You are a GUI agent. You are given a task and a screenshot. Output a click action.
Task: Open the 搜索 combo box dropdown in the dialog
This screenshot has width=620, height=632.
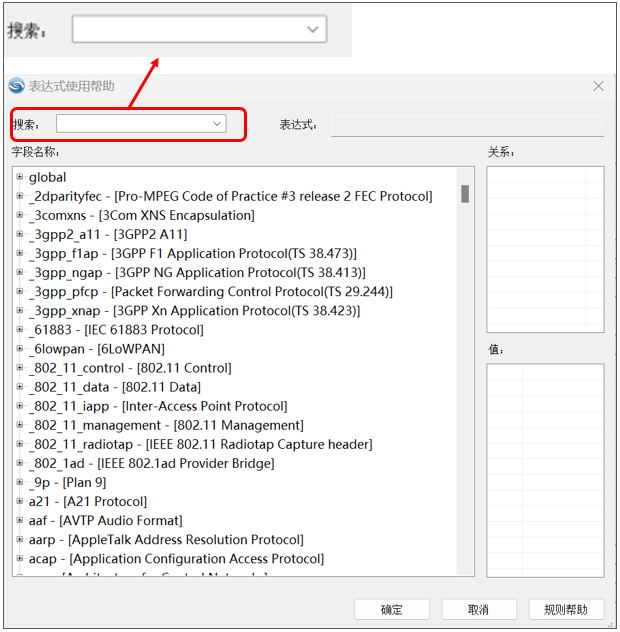click(x=217, y=123)
